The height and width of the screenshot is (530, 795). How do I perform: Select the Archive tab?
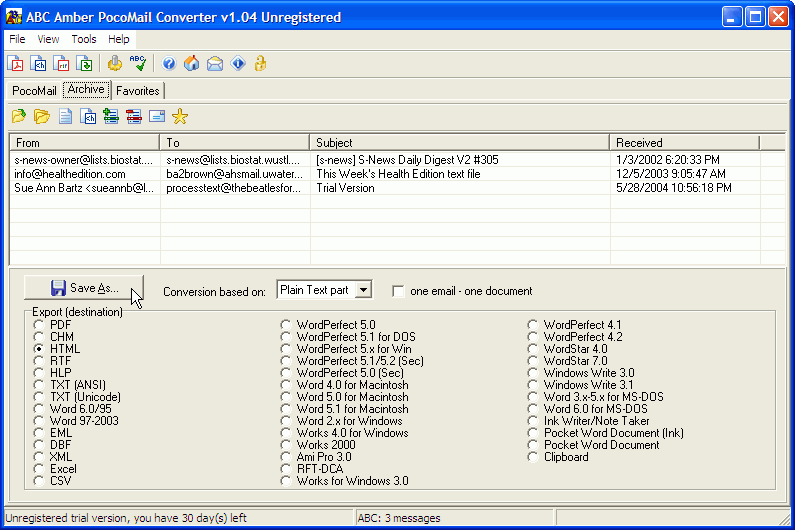tap(86, 89)
